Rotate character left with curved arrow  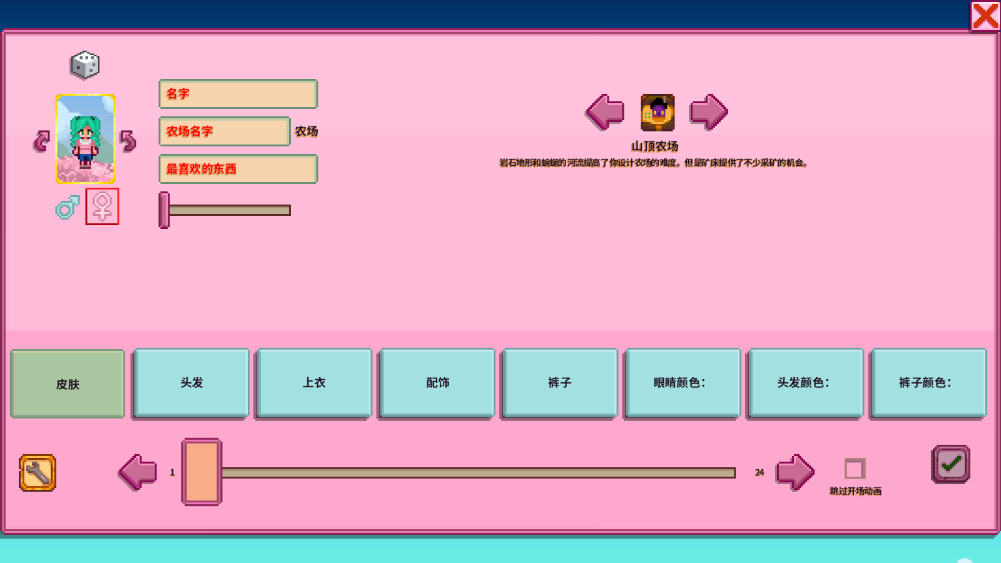click(x=41, y=141)
